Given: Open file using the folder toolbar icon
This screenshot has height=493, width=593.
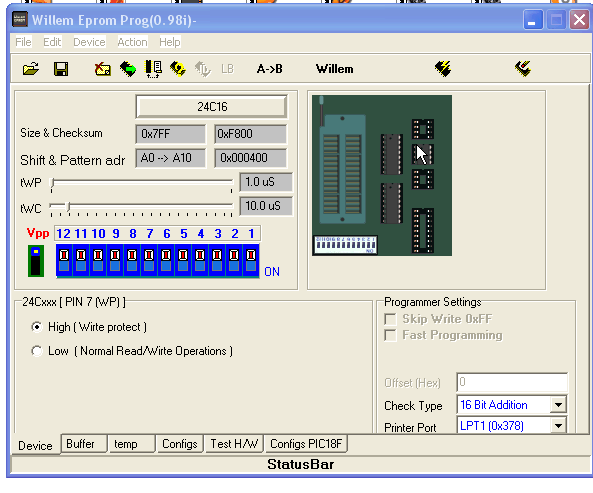Looking at the screenshot, I should tap(31, 69).
